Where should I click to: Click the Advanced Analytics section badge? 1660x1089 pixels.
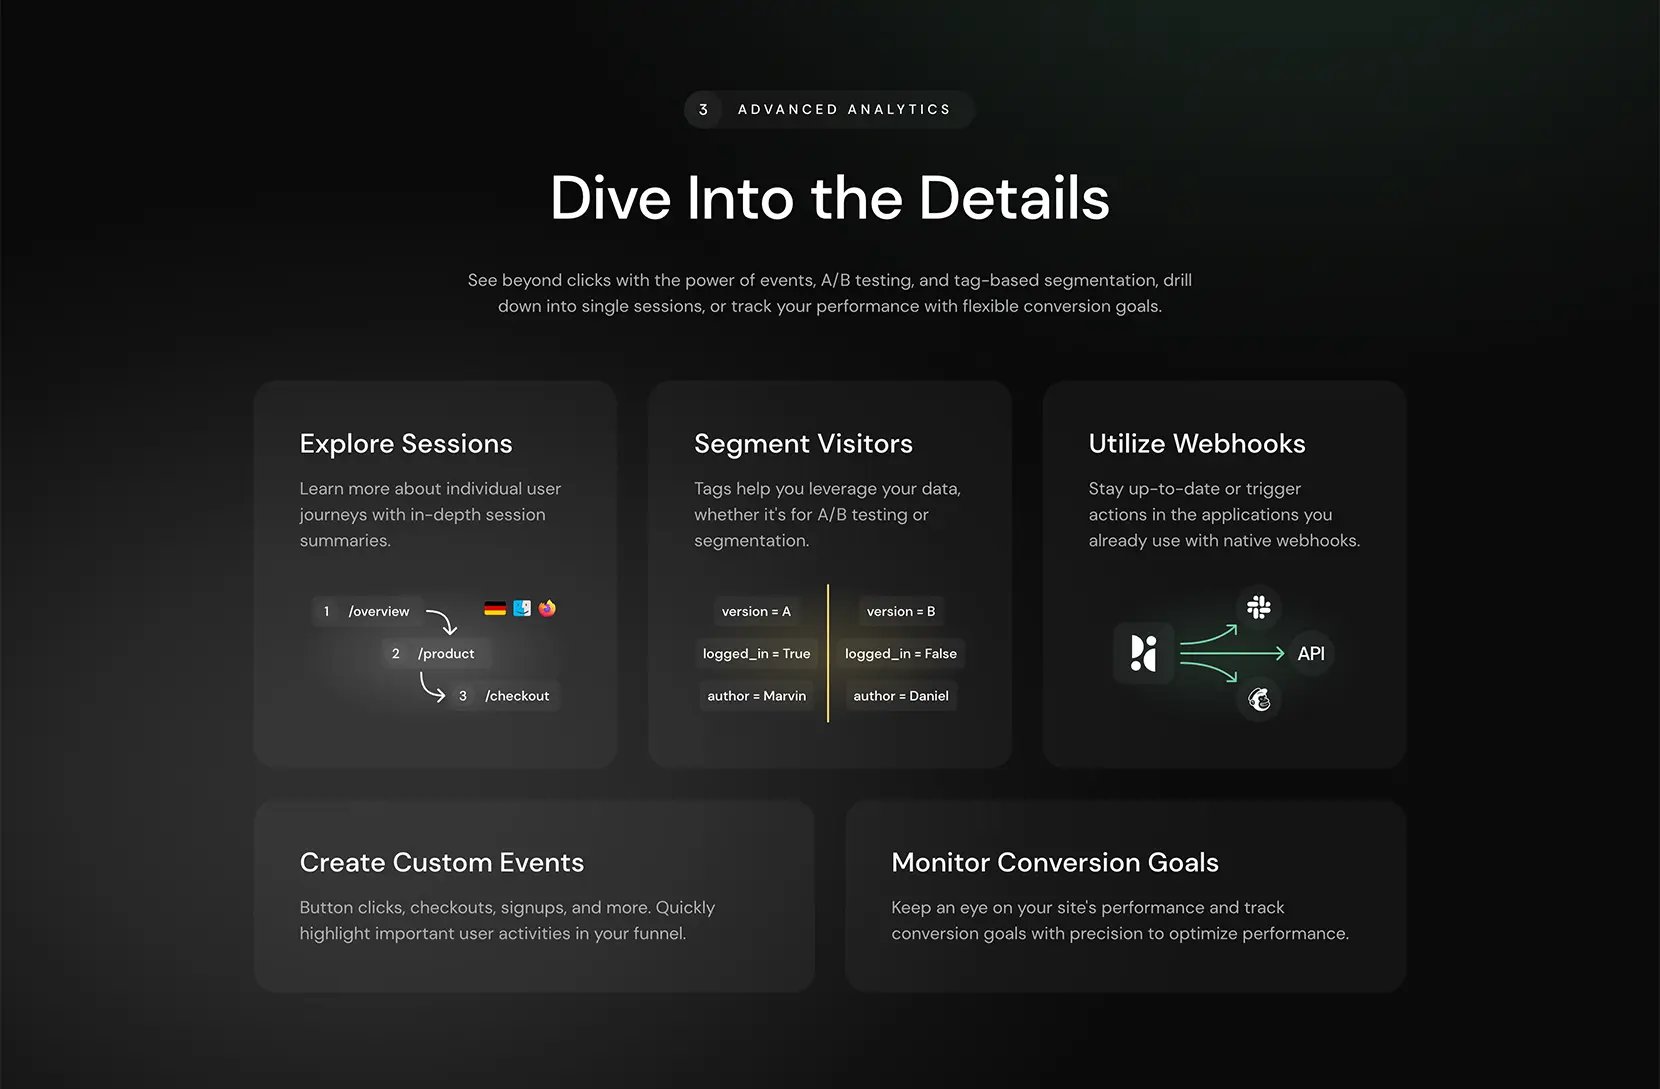830,109
